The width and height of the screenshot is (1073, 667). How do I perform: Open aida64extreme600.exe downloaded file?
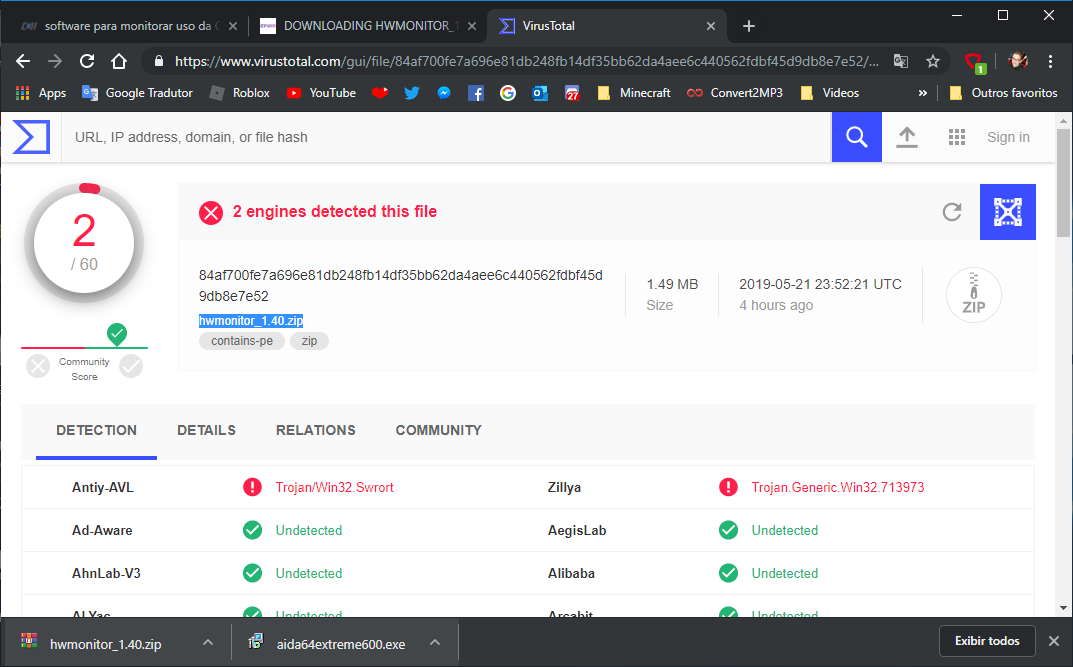point(341,644)
